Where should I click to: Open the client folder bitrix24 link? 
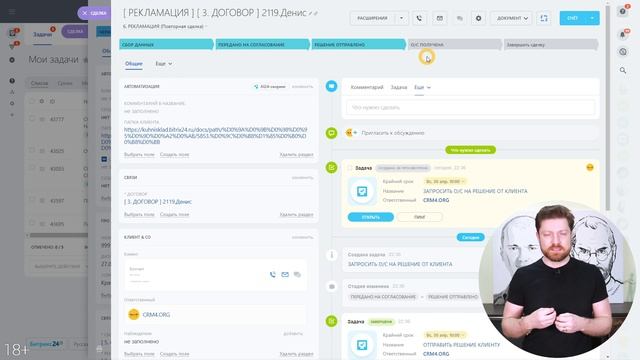point(216,136)
